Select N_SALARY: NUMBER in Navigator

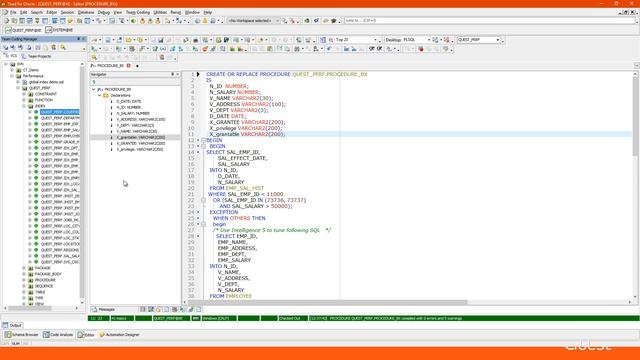(133, 113)
